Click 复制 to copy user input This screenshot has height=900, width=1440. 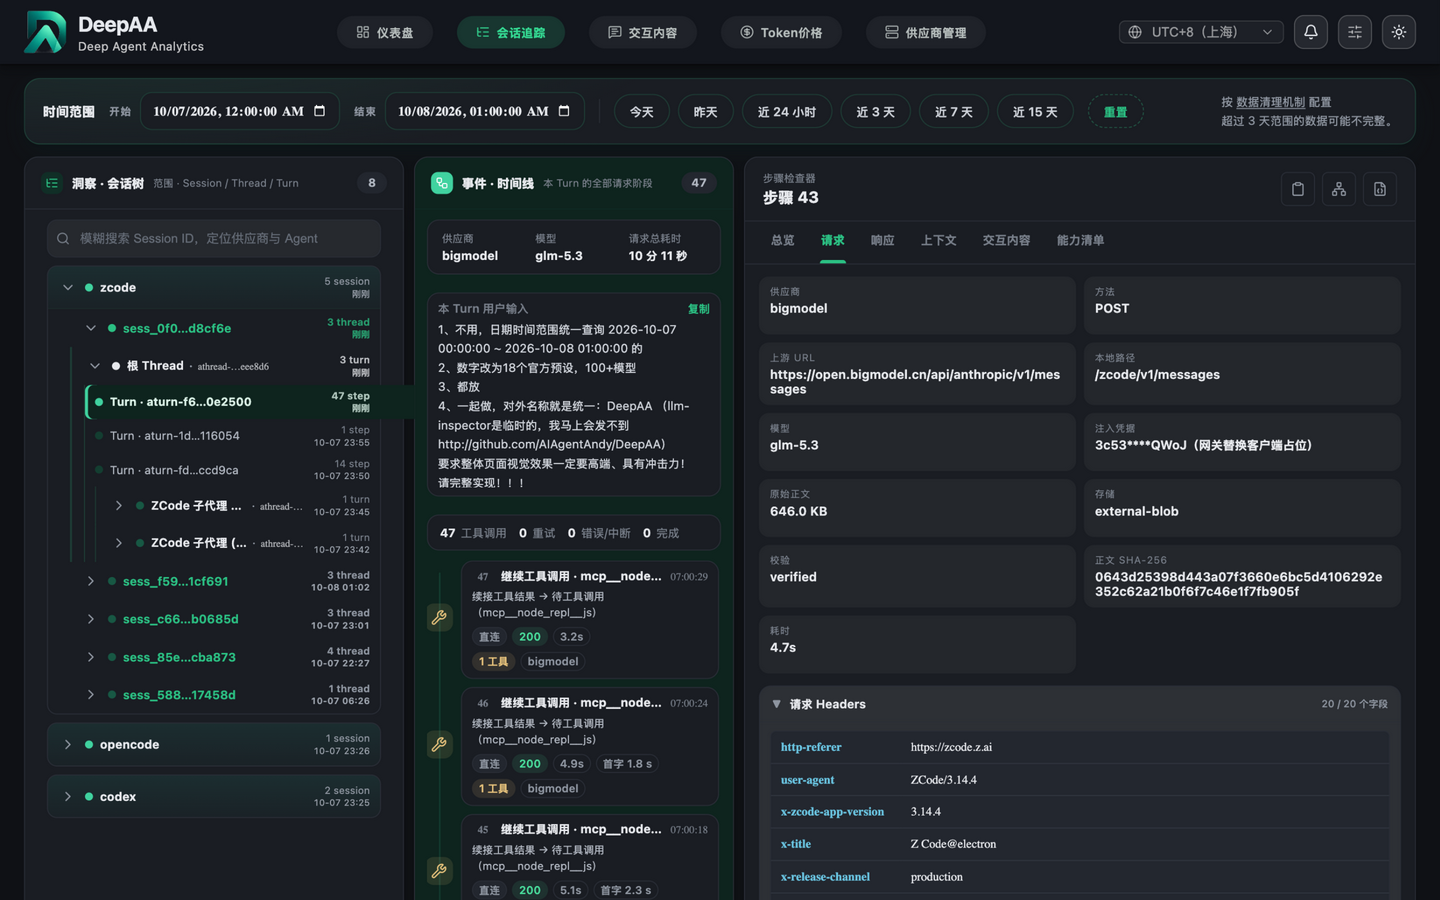pyautogui.click(x=698, y=309)
